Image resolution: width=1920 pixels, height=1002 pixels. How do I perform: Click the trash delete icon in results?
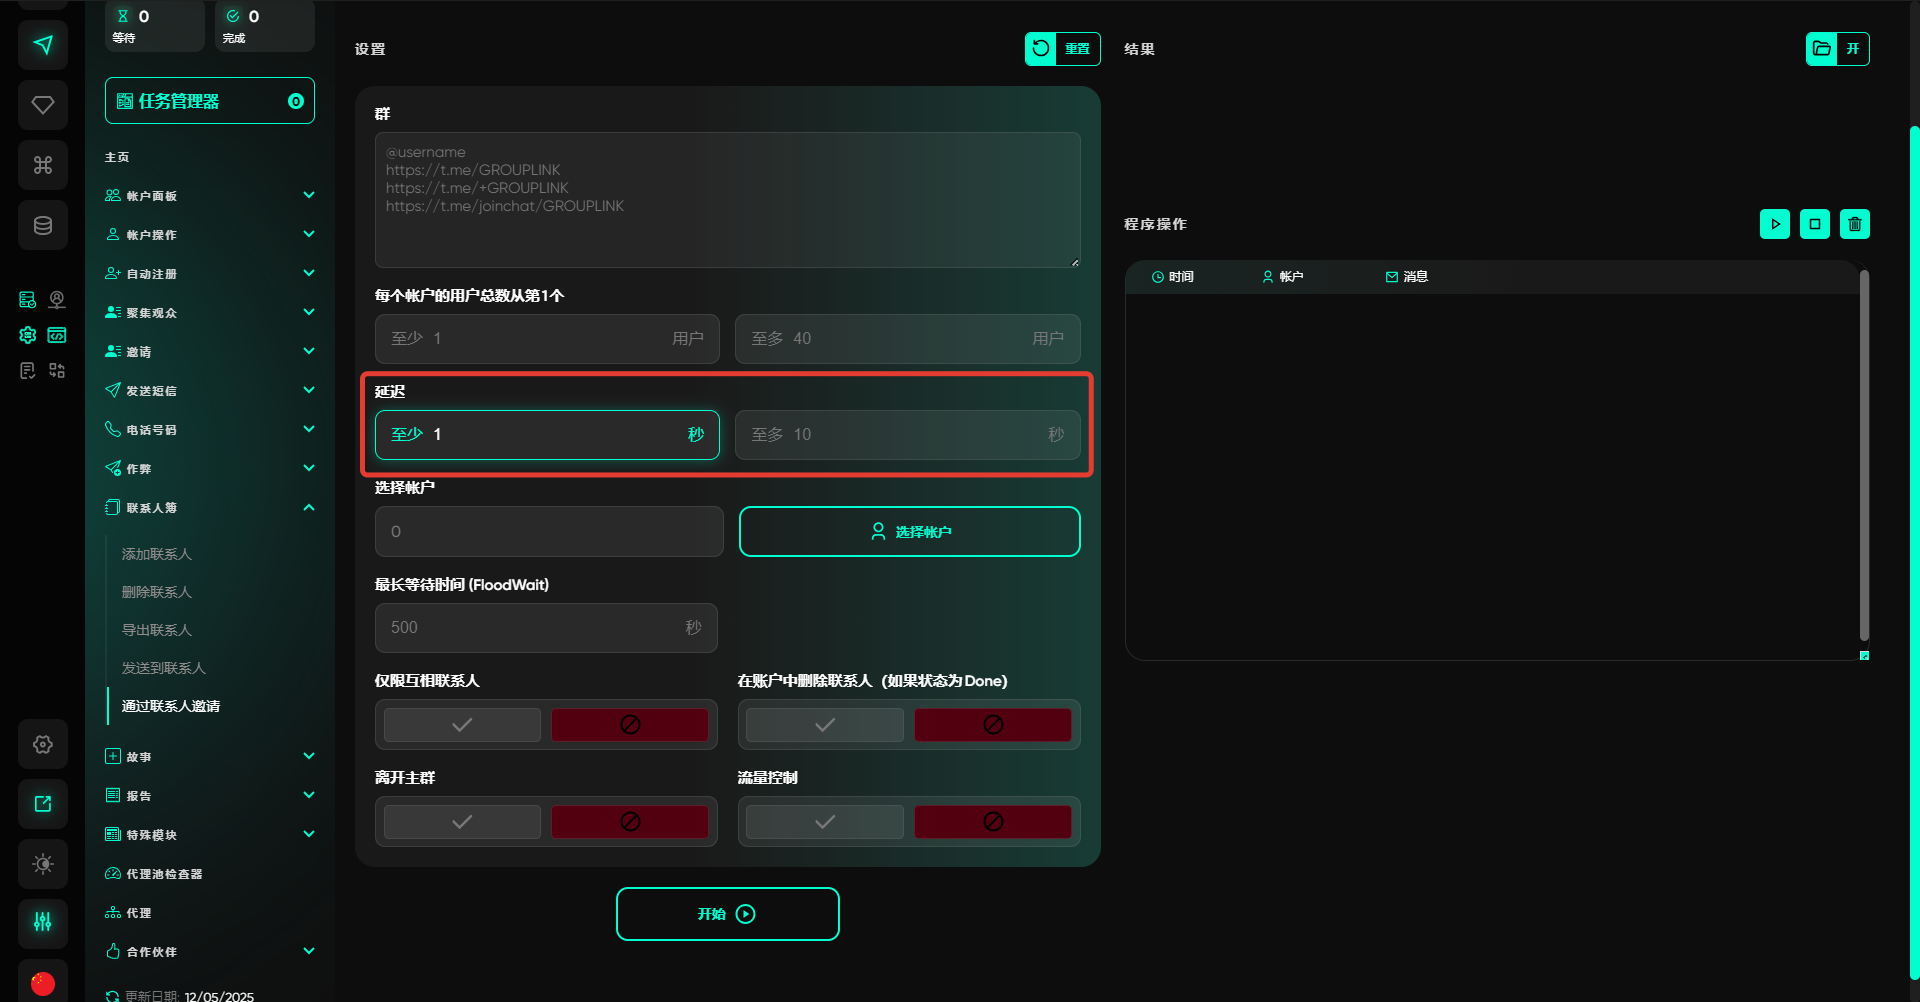(1854, 224)
